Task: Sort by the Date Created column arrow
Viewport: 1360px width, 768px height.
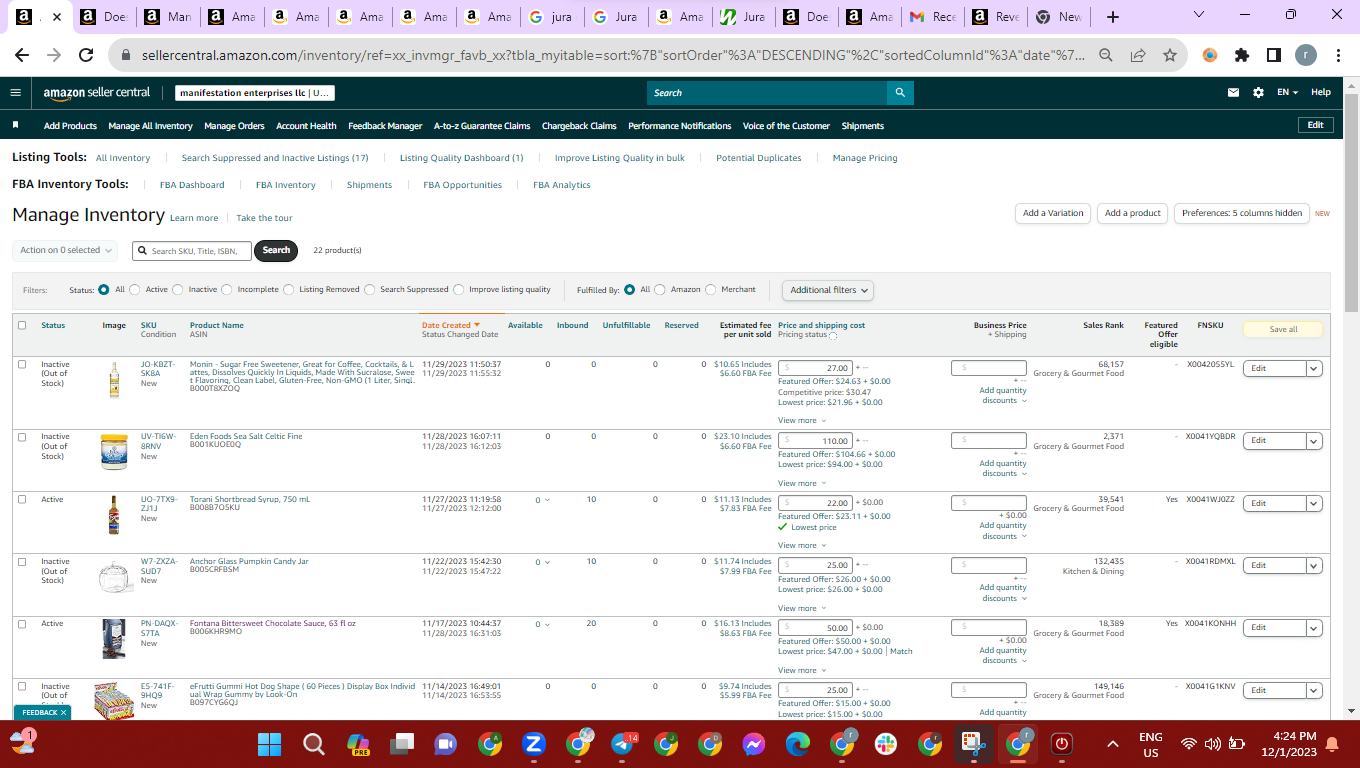Action: click(477, 325)
